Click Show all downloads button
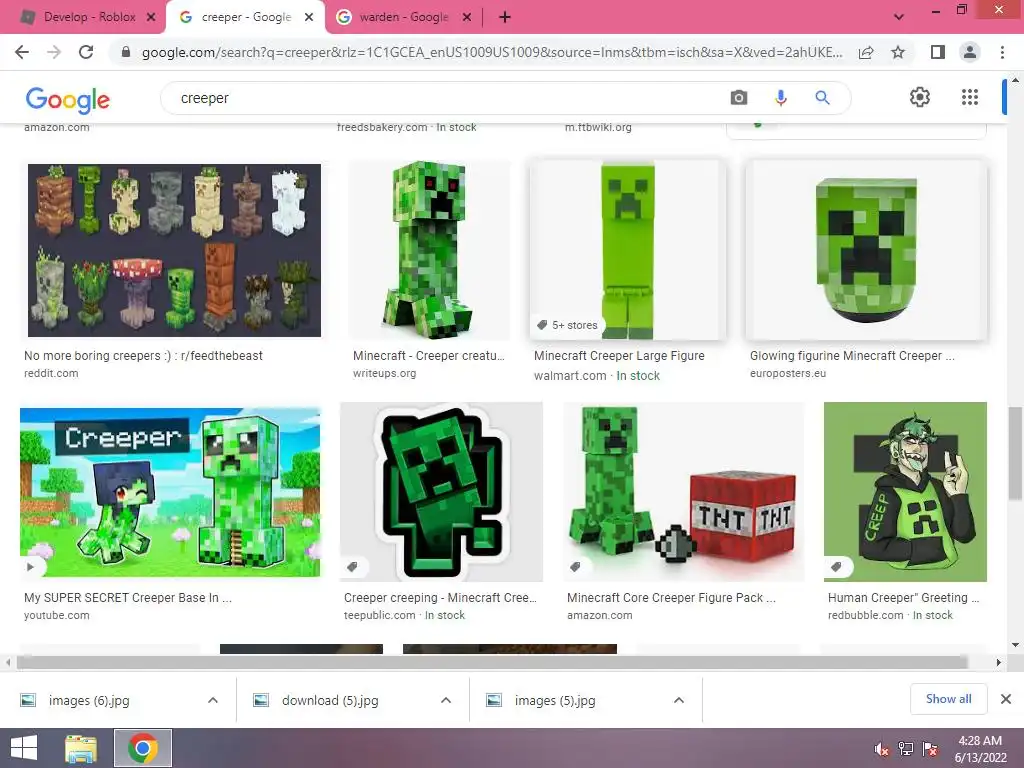 click(948, 699)
